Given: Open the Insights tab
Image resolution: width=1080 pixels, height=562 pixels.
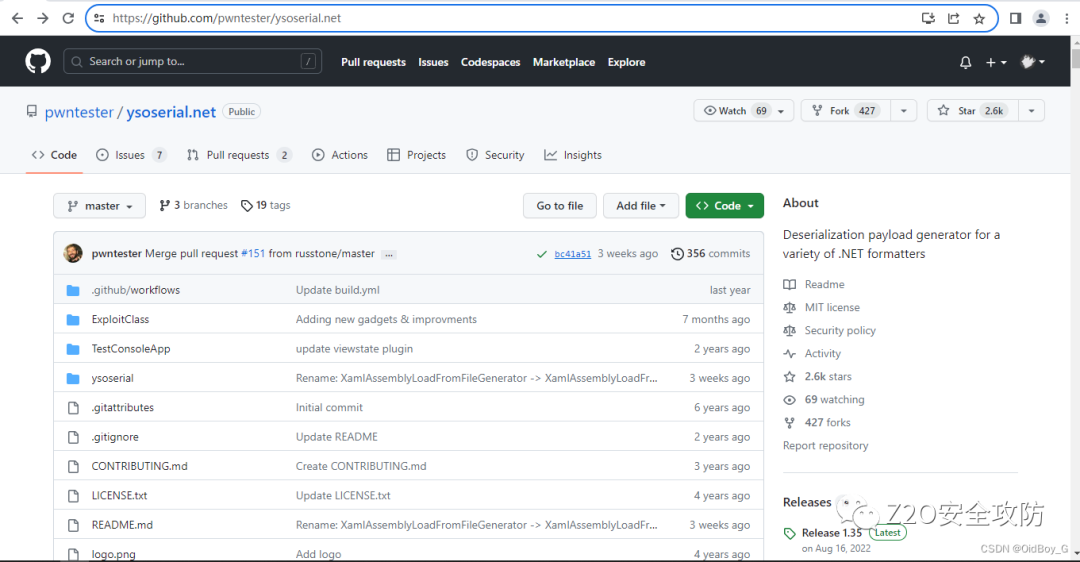Looking at the screenshot, I should pyautogui.click(x=573, y=155).
